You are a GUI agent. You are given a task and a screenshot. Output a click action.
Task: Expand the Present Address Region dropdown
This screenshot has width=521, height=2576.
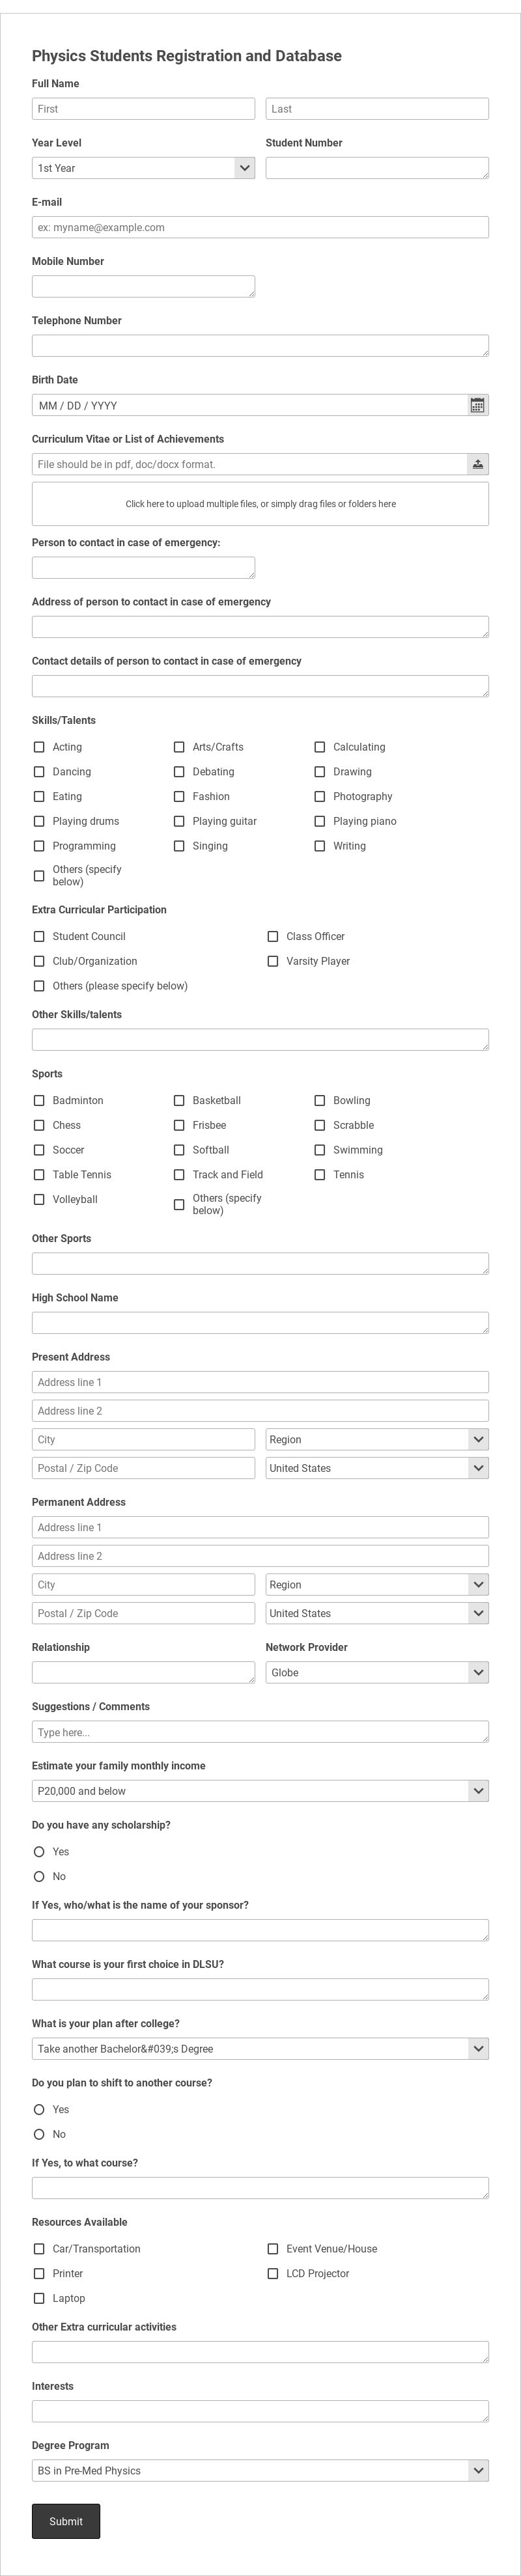tap(377, 1440)
